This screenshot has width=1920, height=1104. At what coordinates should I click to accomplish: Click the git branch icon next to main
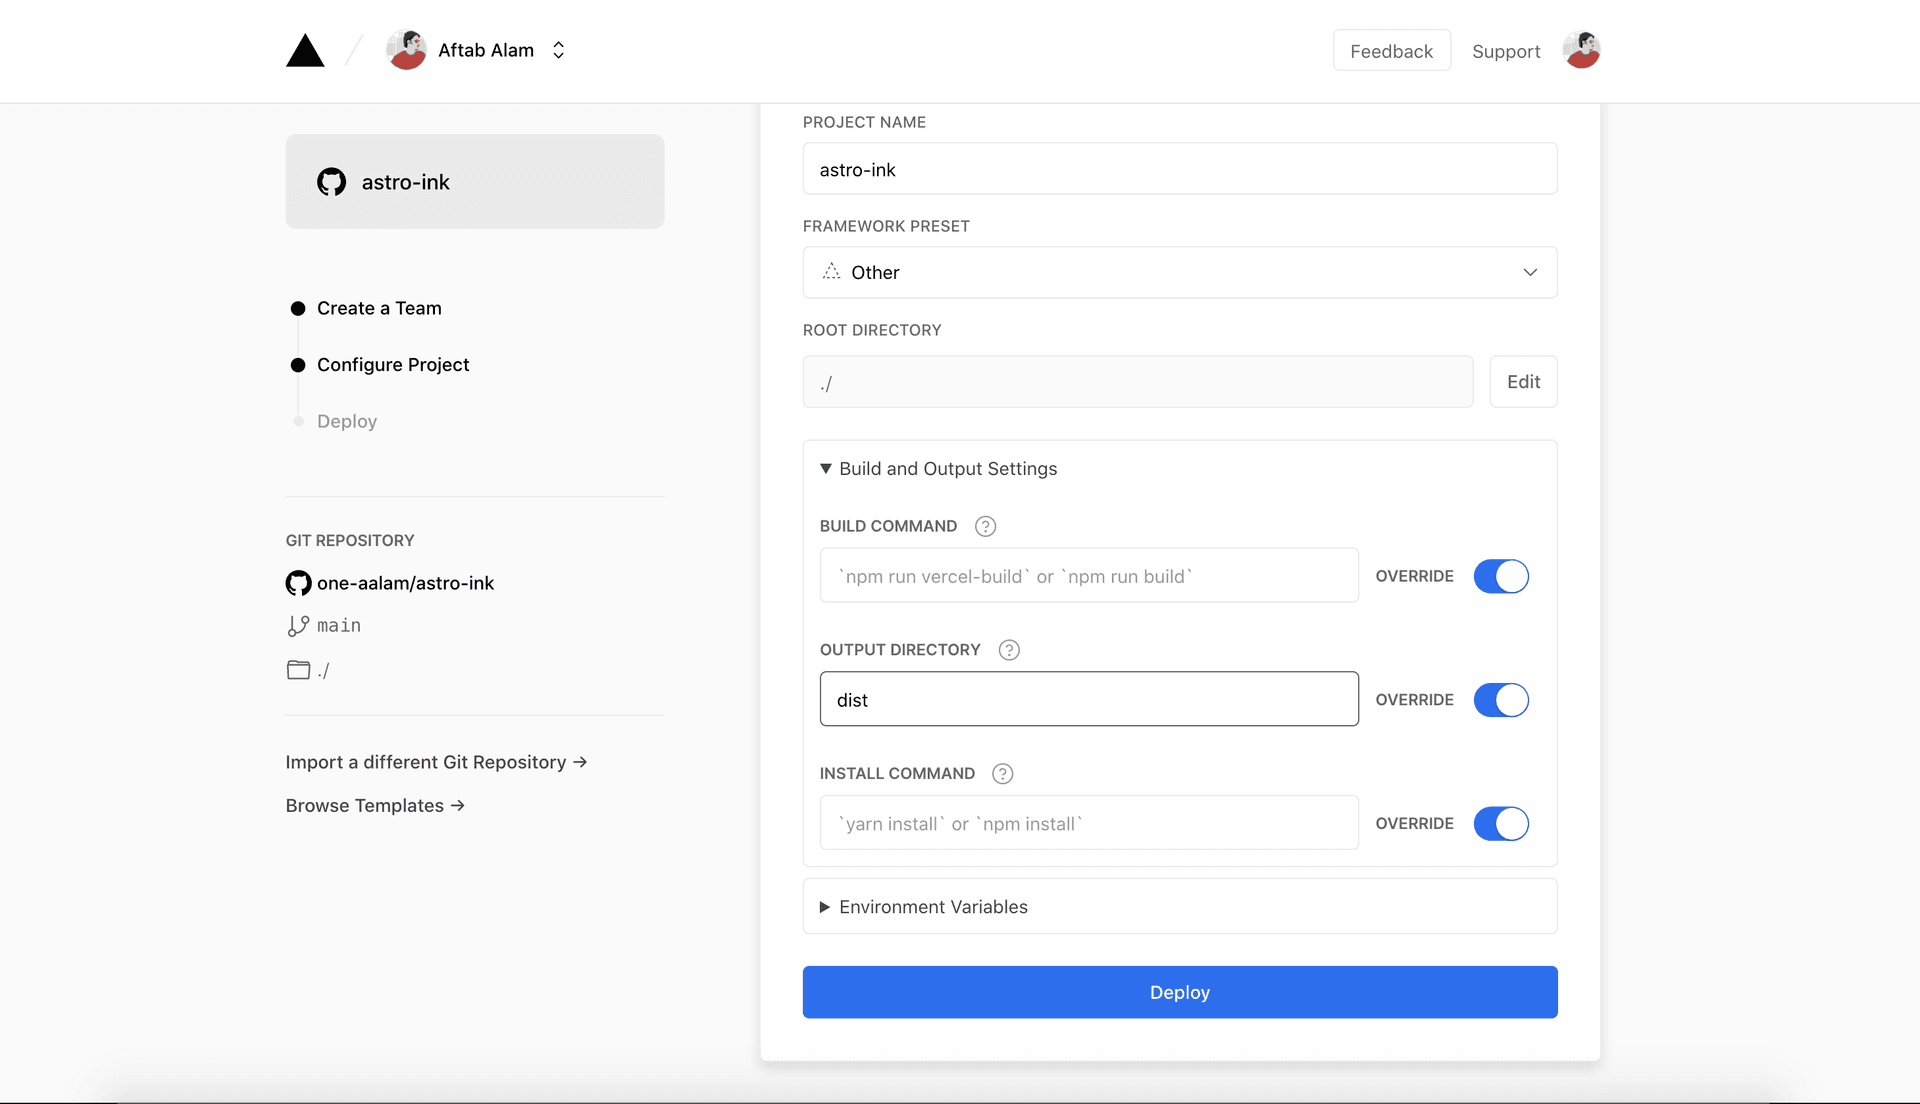pos(298,626)
